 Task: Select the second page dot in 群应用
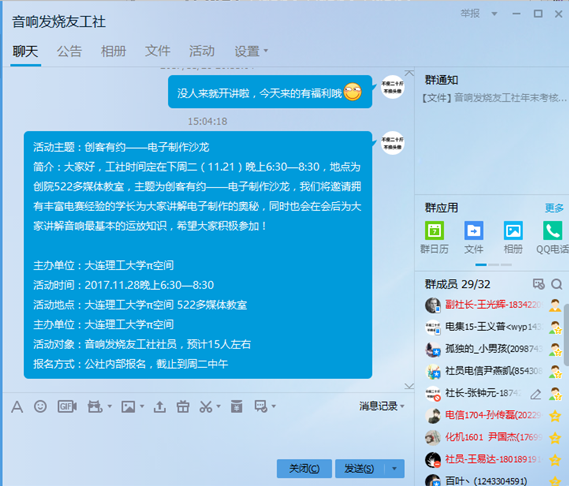494,265
